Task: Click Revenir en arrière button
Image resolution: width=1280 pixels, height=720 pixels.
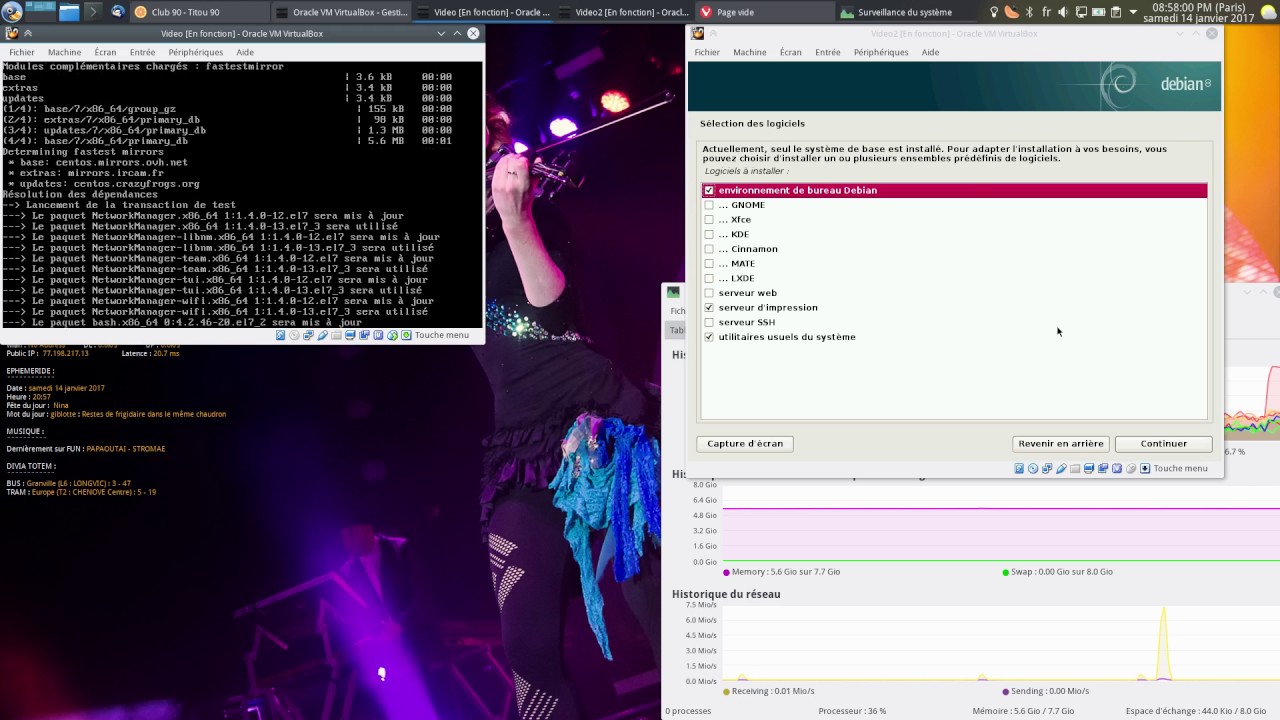Action: coord(1060,443)
